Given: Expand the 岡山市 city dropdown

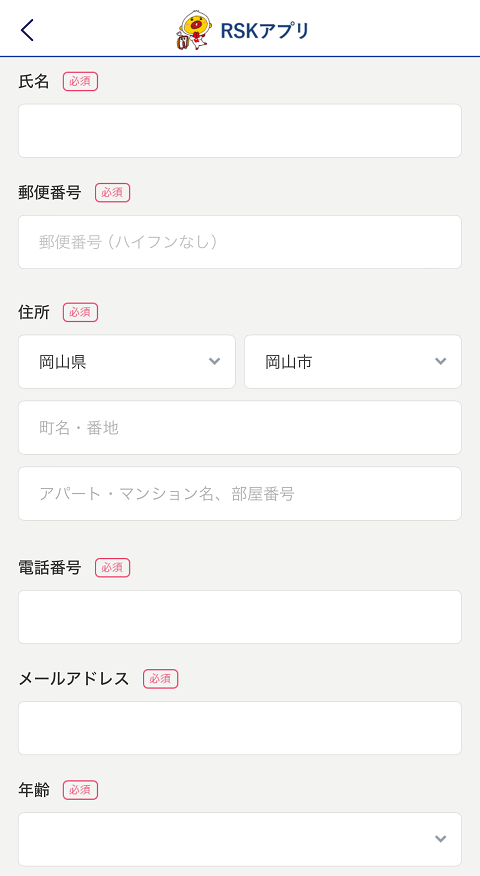Looking at the screenshot, I should (353, 361).
